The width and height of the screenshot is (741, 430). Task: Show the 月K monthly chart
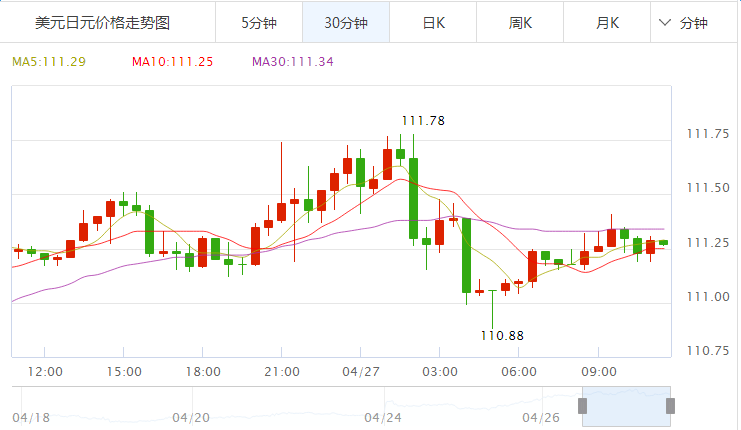tap(607, 22)
